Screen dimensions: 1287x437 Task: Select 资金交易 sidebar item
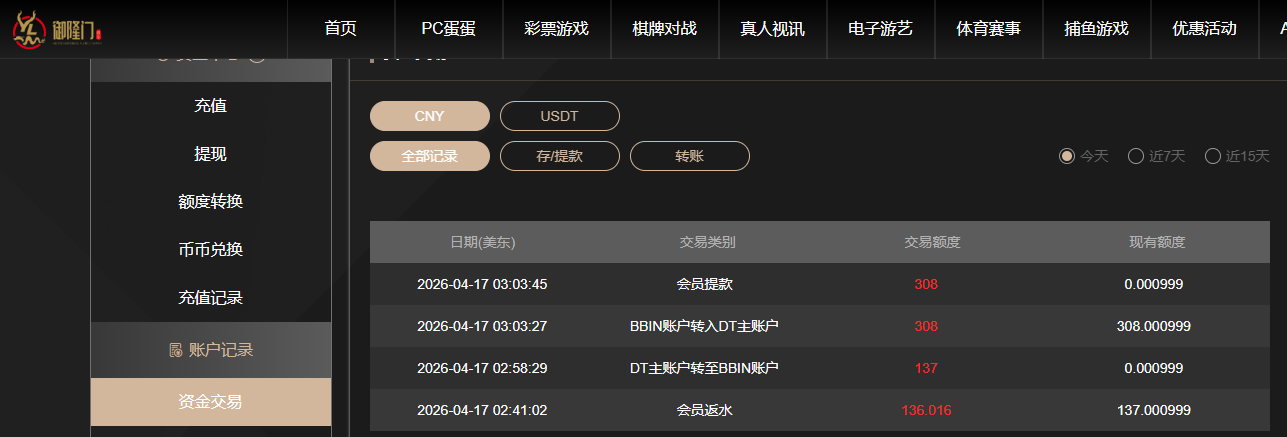pyautogui.click(x=211, y=402)
